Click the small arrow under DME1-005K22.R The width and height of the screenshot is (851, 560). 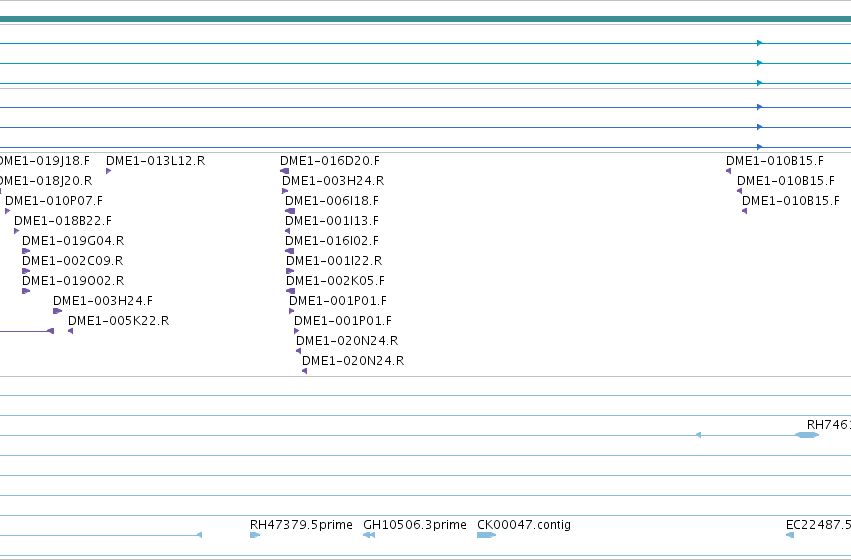[71, 331]
